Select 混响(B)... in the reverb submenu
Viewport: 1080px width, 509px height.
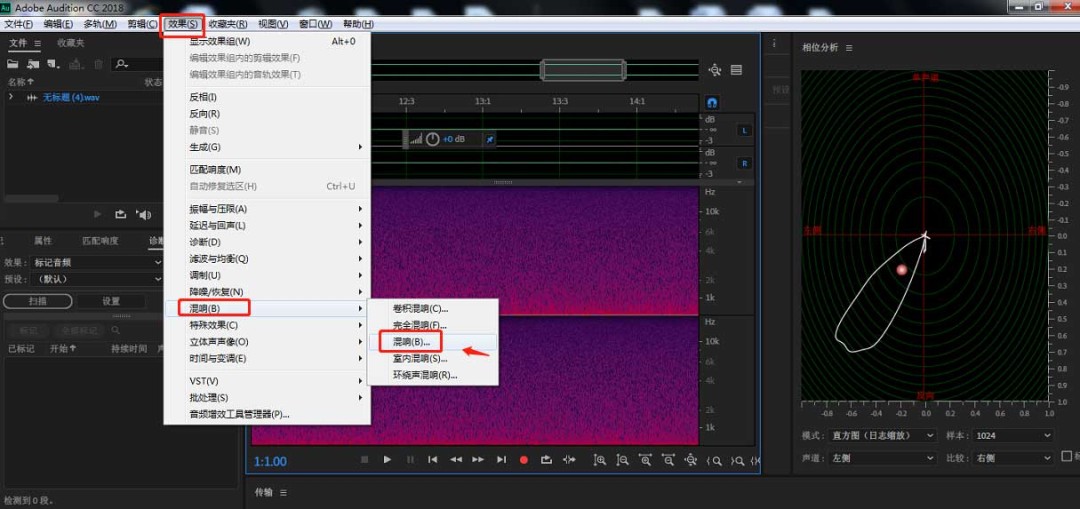coord(411,342)
